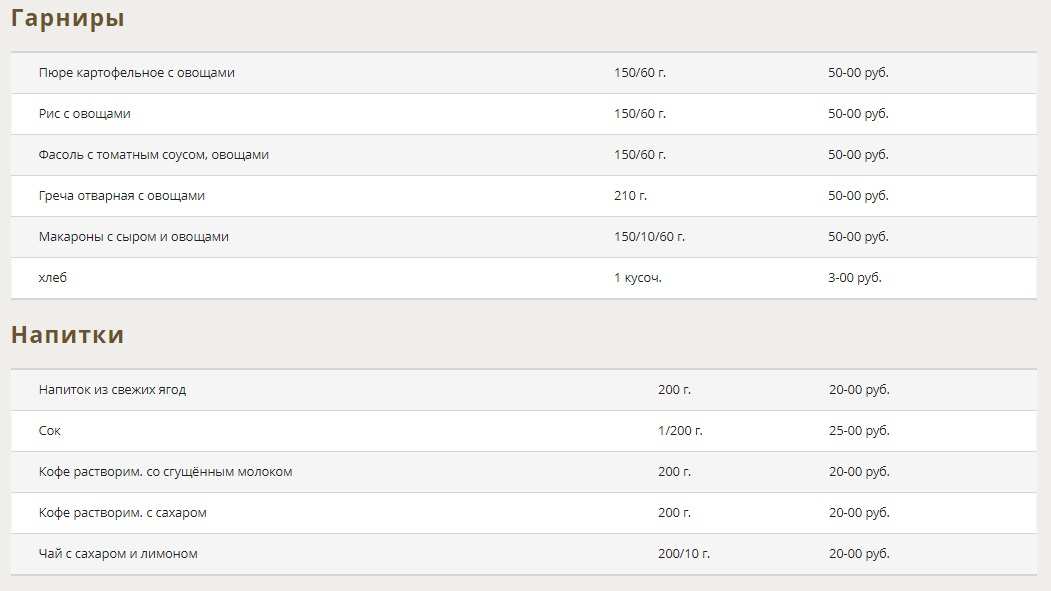Click the "Сок" drink name
Screen dimensions: 1051x591
pos(50,431)
